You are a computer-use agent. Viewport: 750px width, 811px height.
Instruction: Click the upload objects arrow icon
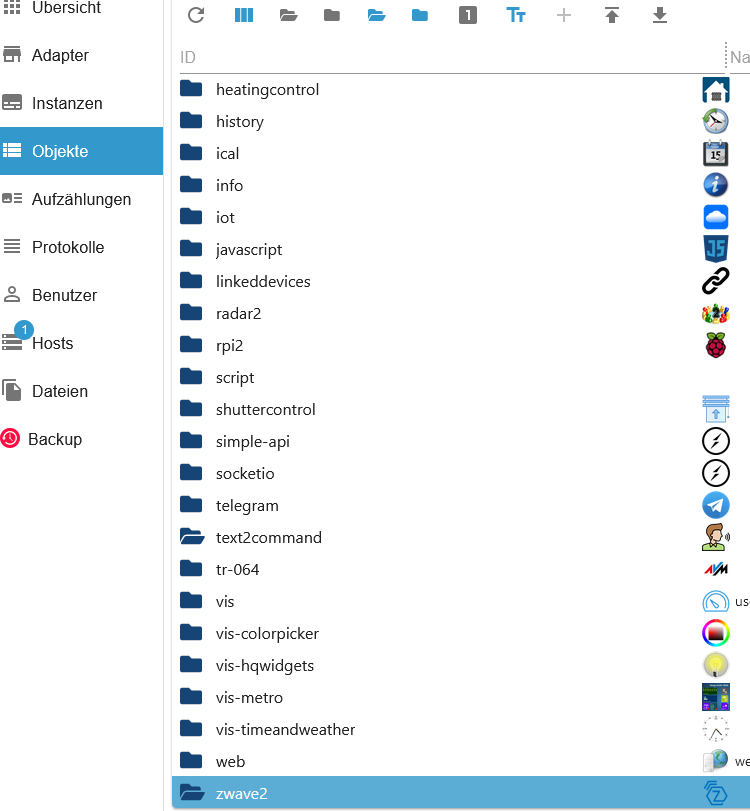612,15
